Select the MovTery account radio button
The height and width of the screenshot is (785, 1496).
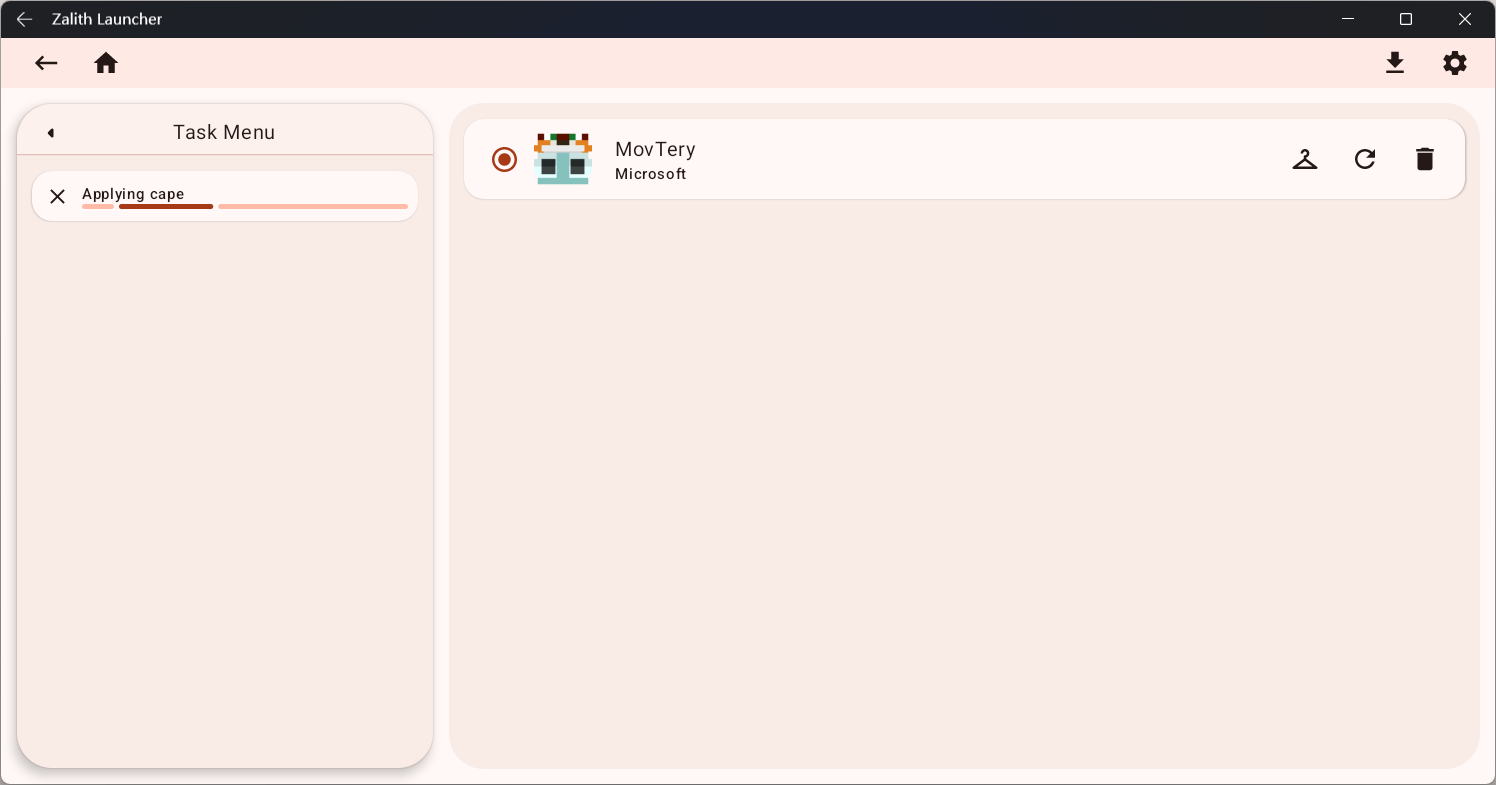(x=504, y=159)
